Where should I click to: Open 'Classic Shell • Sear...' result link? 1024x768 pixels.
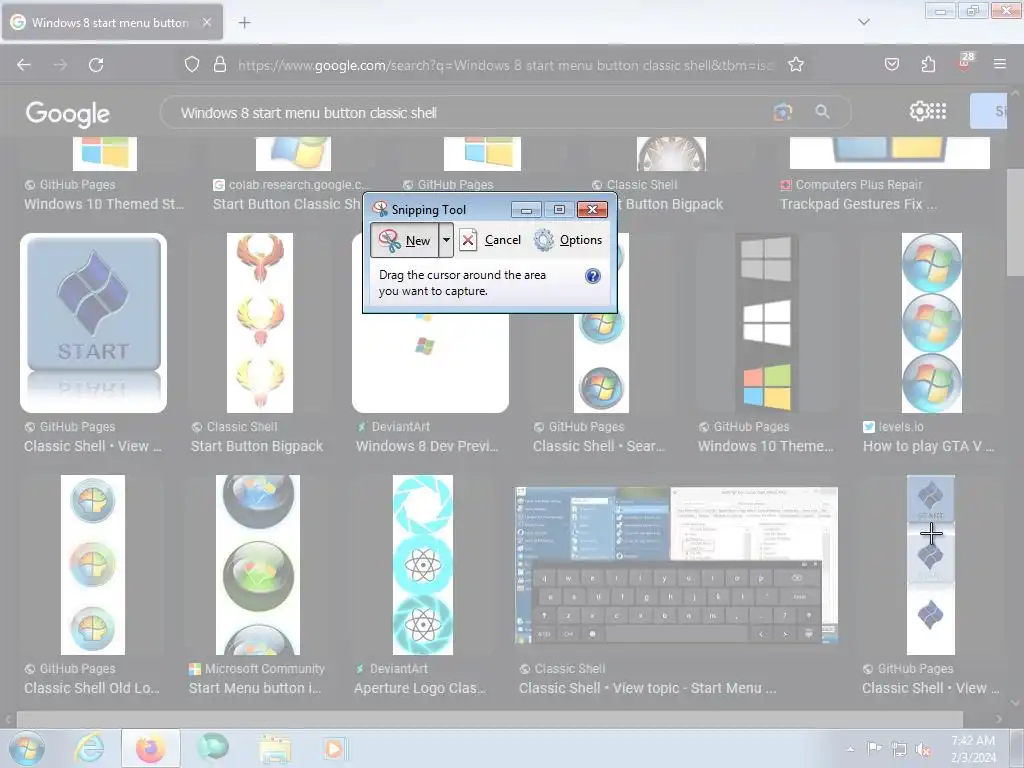pyautogui.click(x=598, y=447)
